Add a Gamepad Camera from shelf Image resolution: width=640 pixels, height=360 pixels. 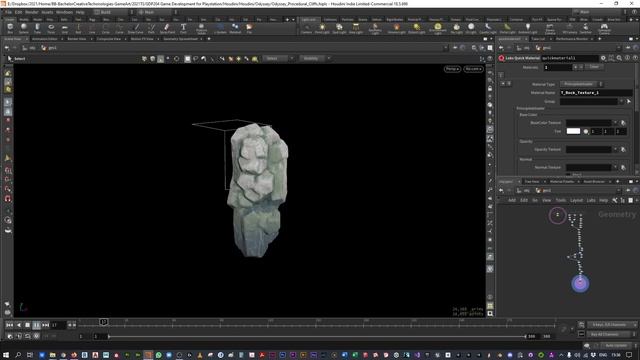[x=604, y=28]
